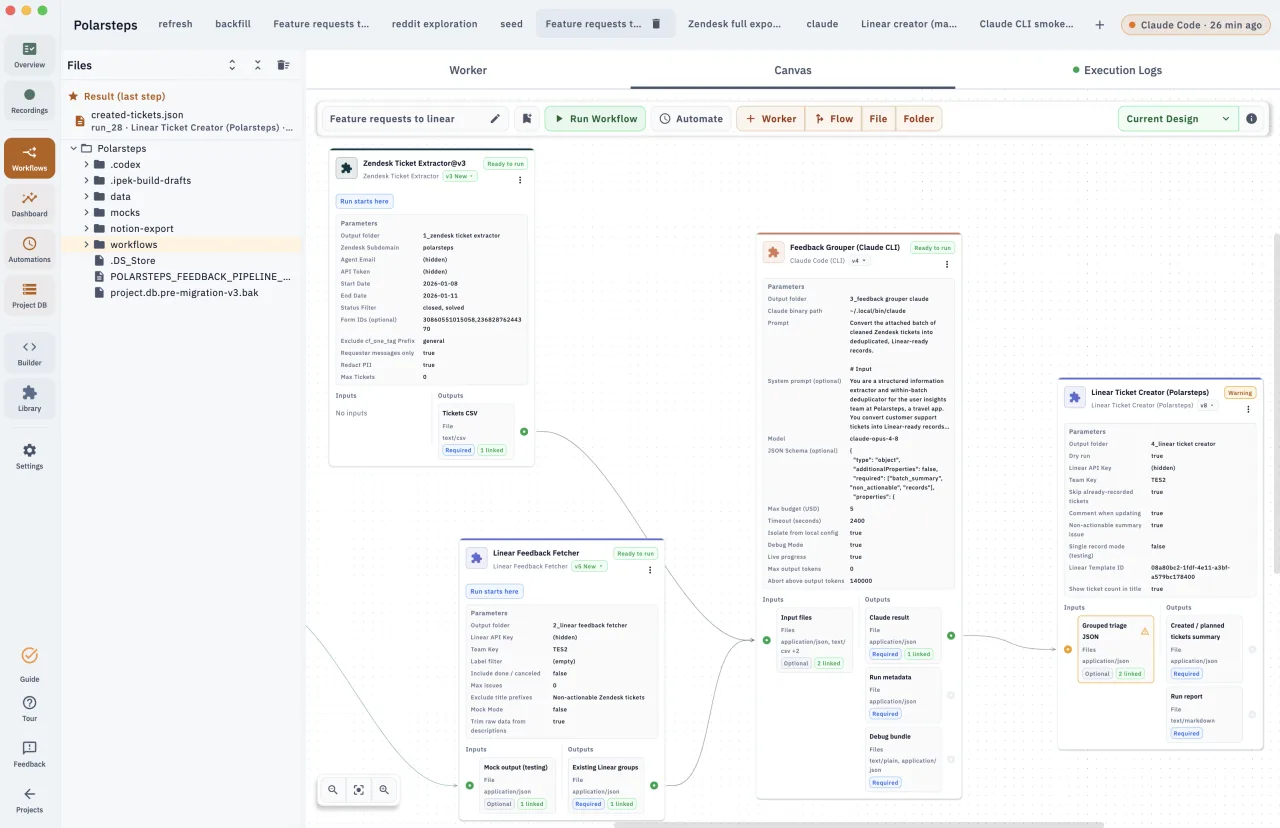Image resolution: width=1280 pixels, height=828 pixels.
Task: Open the Current Design dropdown
Action: tap(1178, 119)
